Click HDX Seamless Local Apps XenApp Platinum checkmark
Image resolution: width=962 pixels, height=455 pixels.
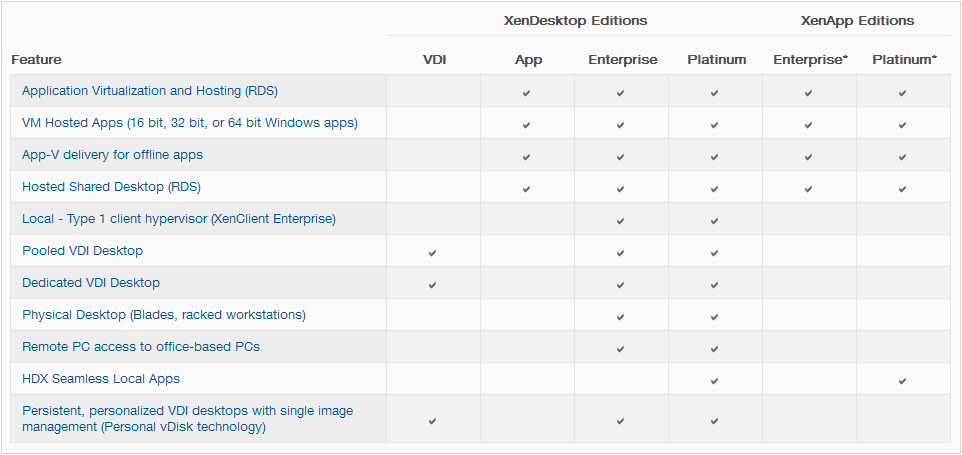902,381
